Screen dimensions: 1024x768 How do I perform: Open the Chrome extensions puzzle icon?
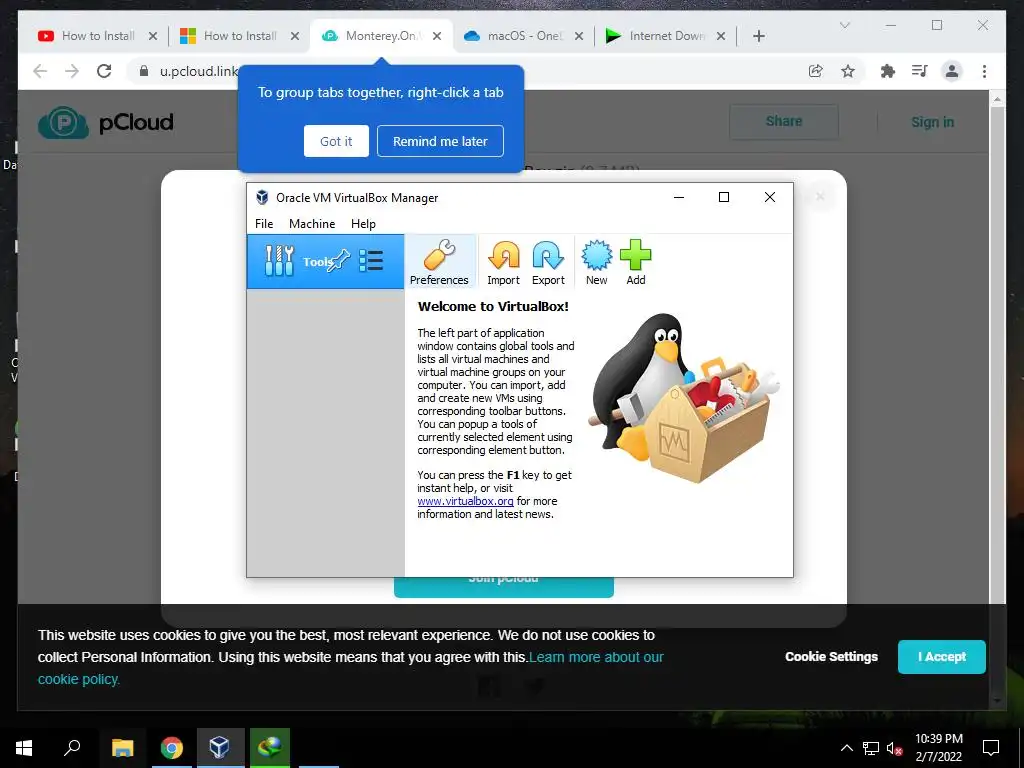(888, 71)
